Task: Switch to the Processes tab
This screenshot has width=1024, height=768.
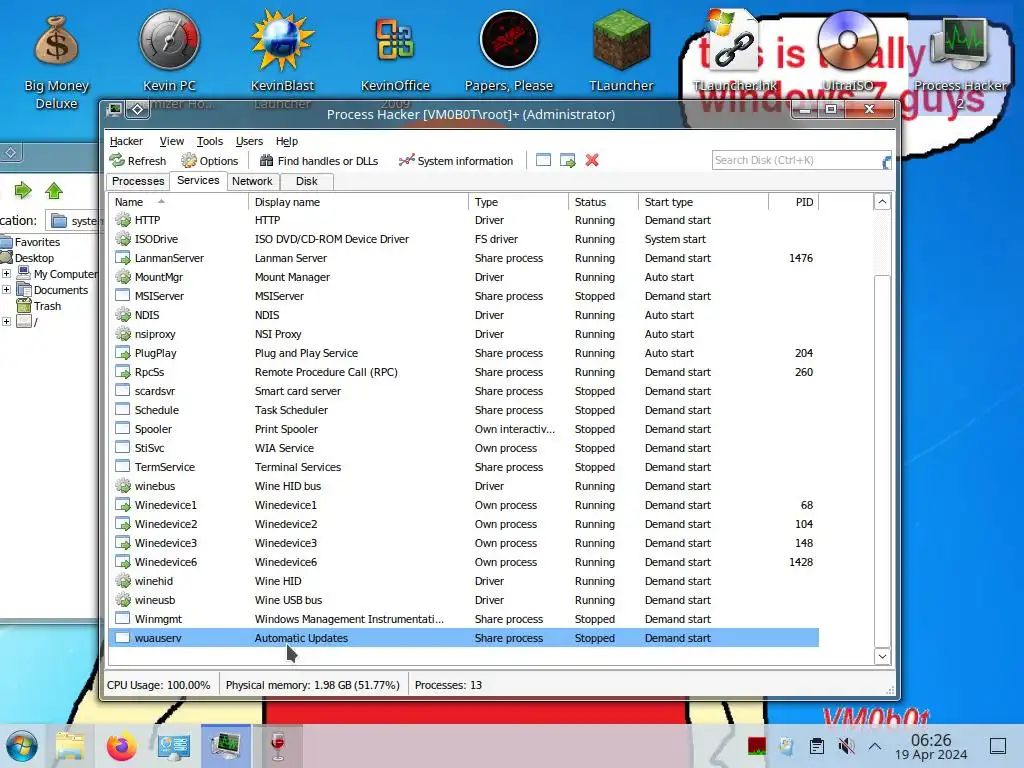Action: click(x=138, y=181)
